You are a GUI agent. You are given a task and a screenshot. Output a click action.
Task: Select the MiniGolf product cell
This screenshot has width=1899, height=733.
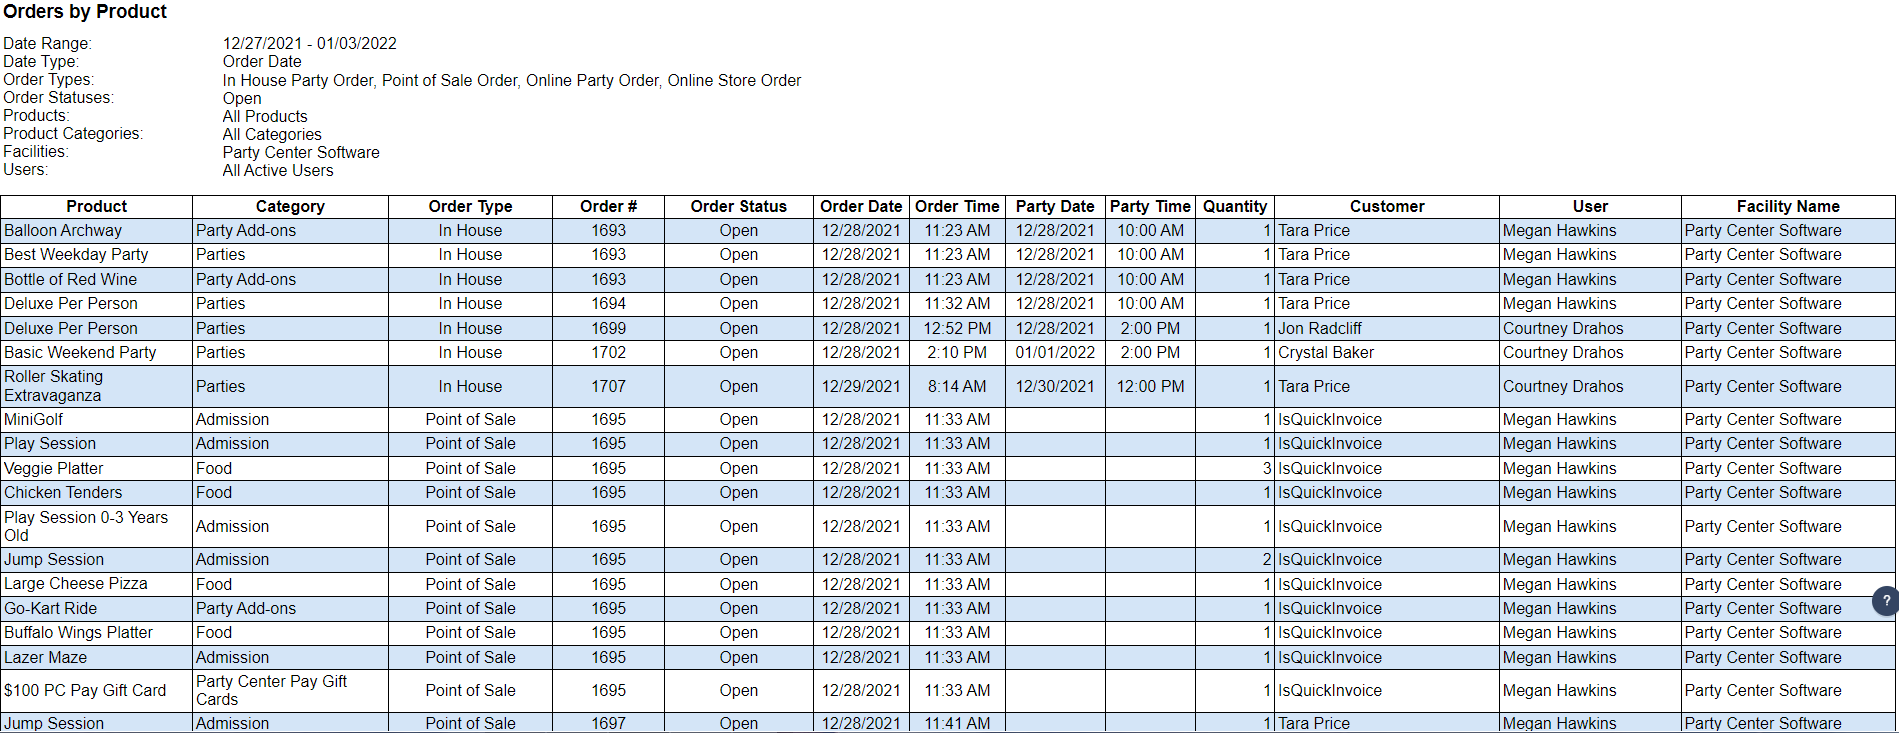coord(97,420)
